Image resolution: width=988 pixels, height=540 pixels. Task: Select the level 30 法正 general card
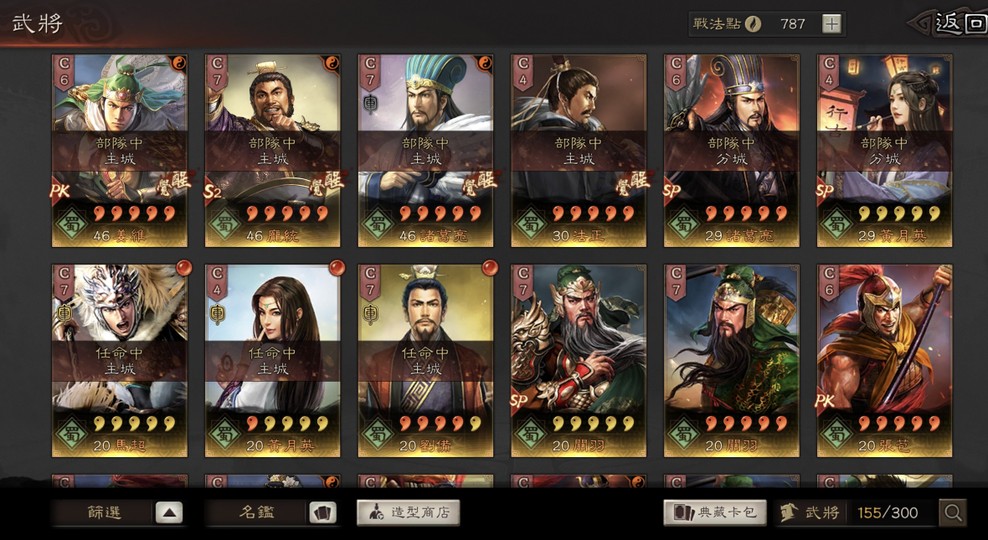[578, 150]
